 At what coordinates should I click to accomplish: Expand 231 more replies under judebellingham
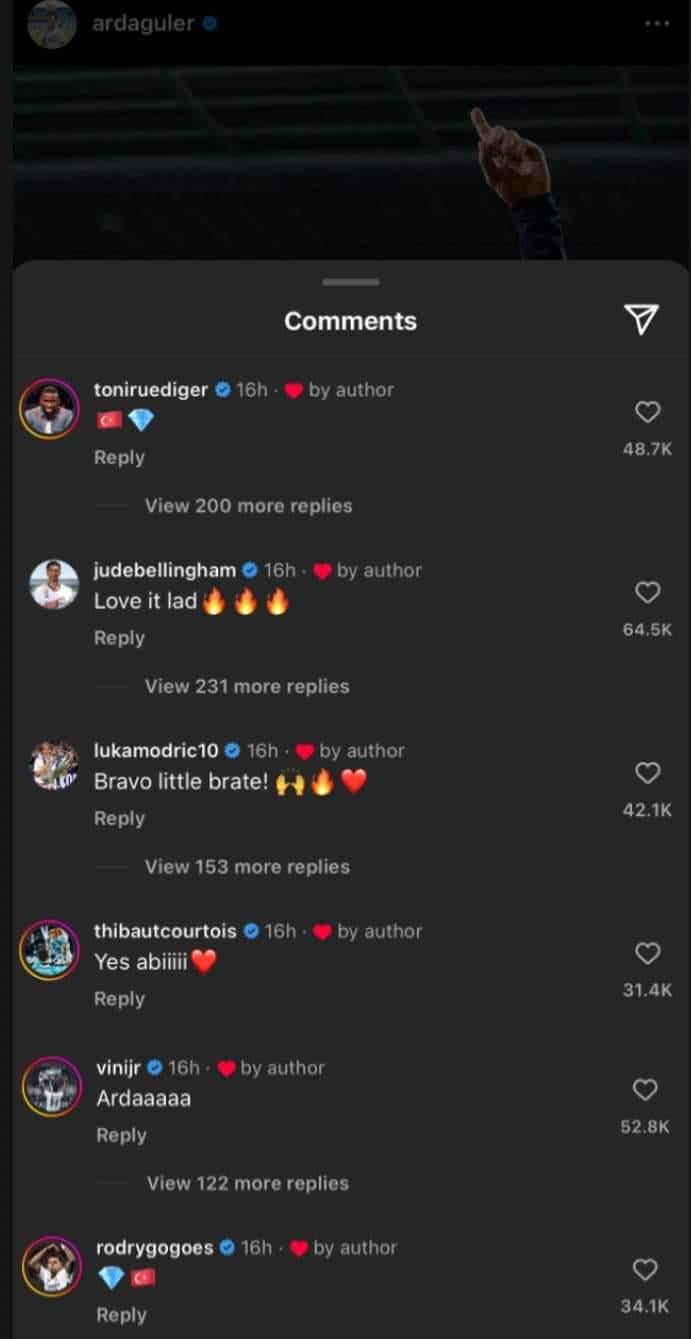pyautogui.click(x=247, y=687)
